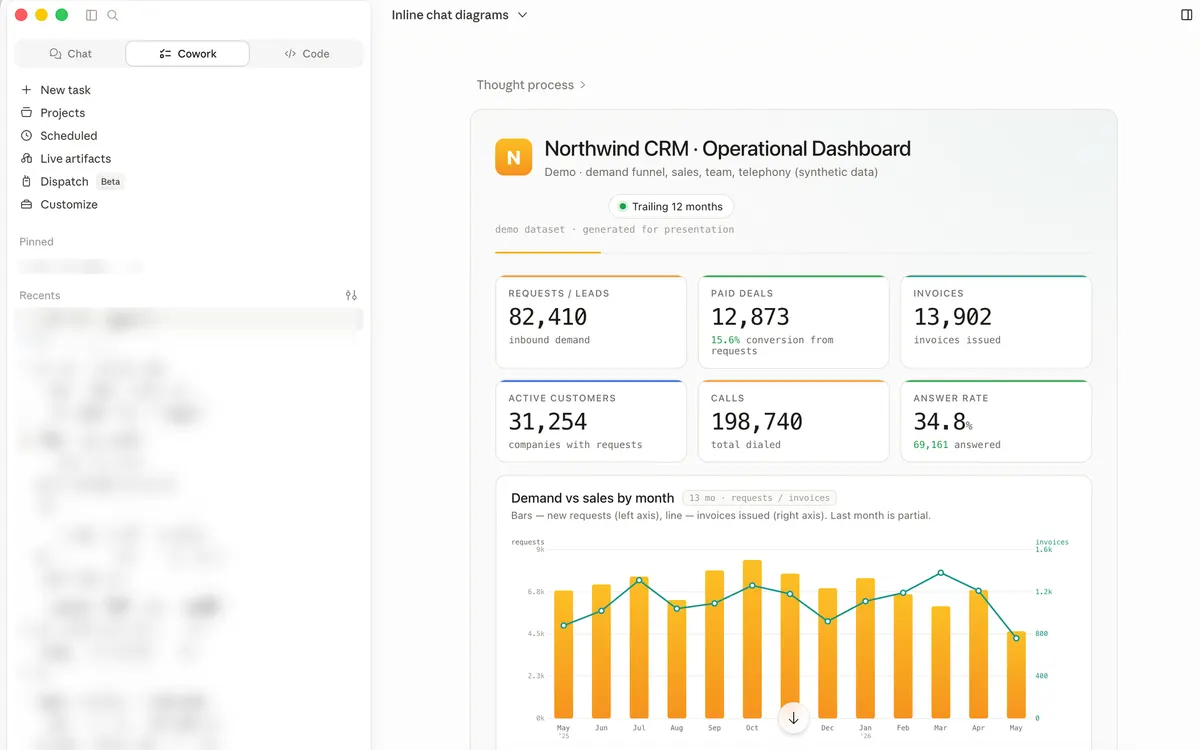Click the demo dataset caption text
The width and height of the screenshot is (1200, 750).
point(614,230)
